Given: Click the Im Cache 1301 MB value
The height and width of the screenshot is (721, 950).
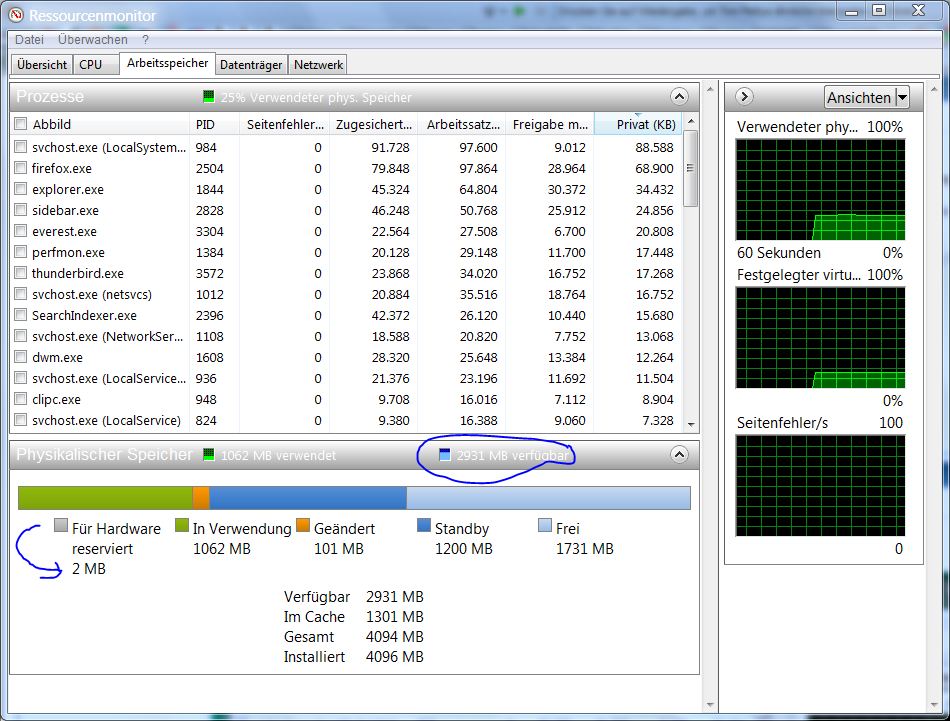Looking at the screenshot, I should tap(394, 617).
